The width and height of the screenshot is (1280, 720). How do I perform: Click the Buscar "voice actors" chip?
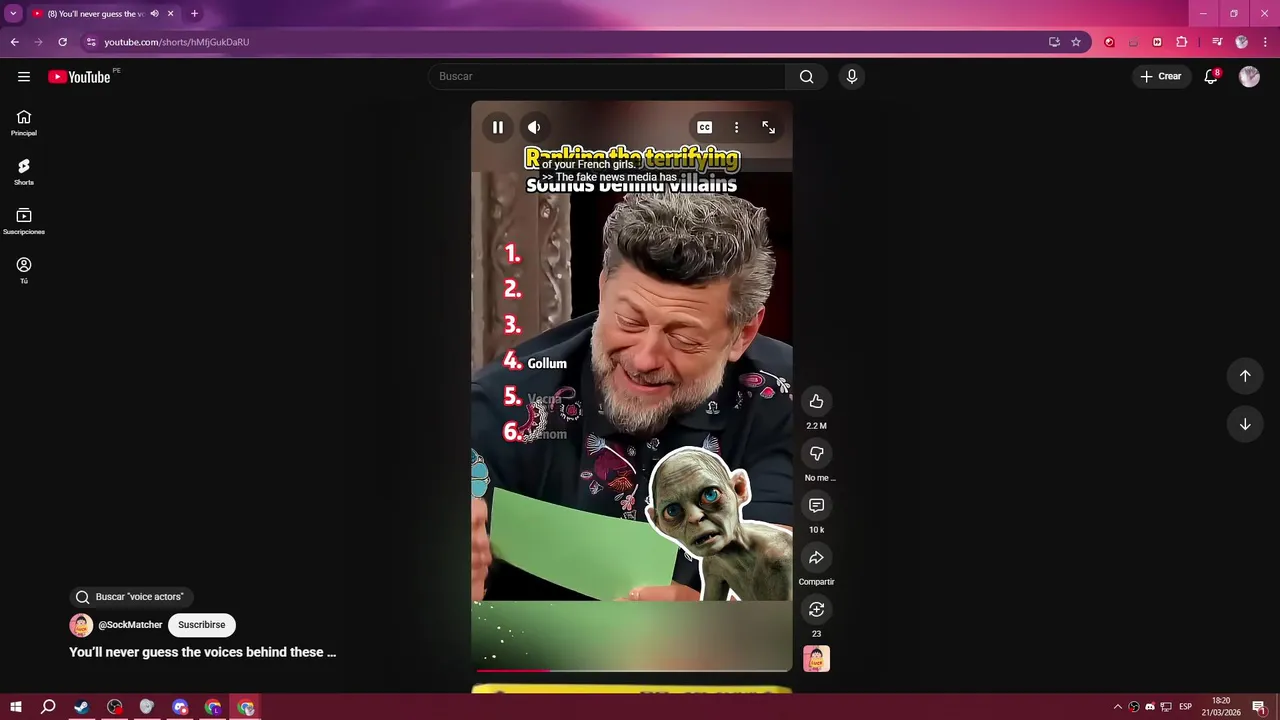point(130,597)
